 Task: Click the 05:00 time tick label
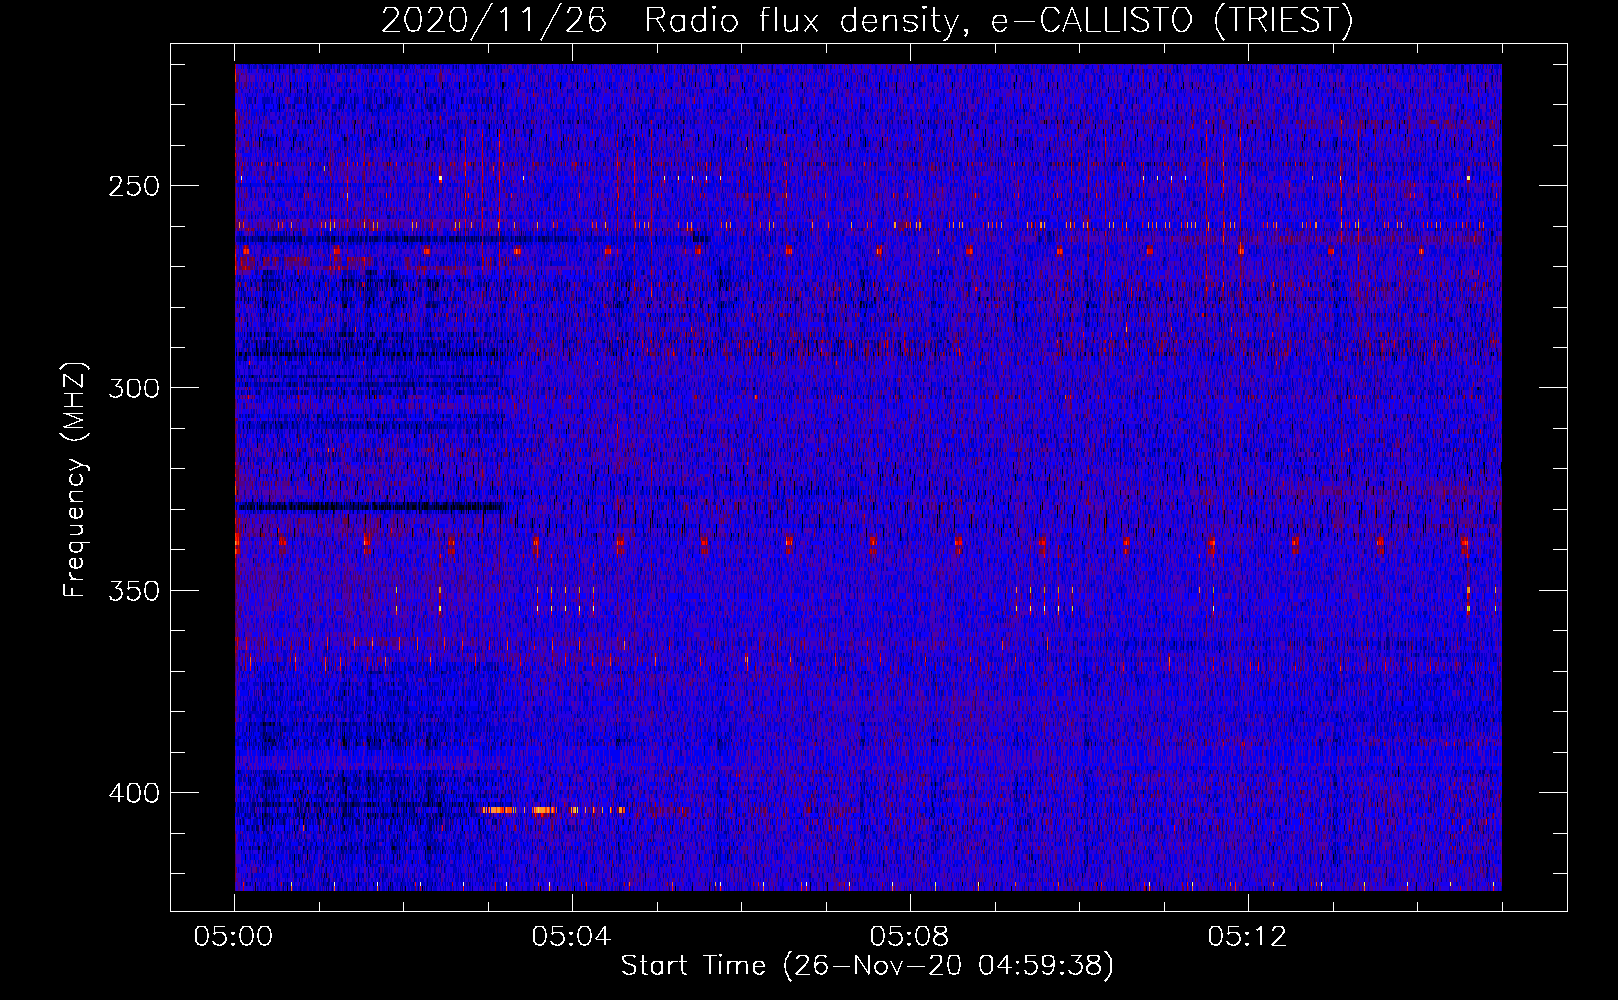click(x=234, y=936)
